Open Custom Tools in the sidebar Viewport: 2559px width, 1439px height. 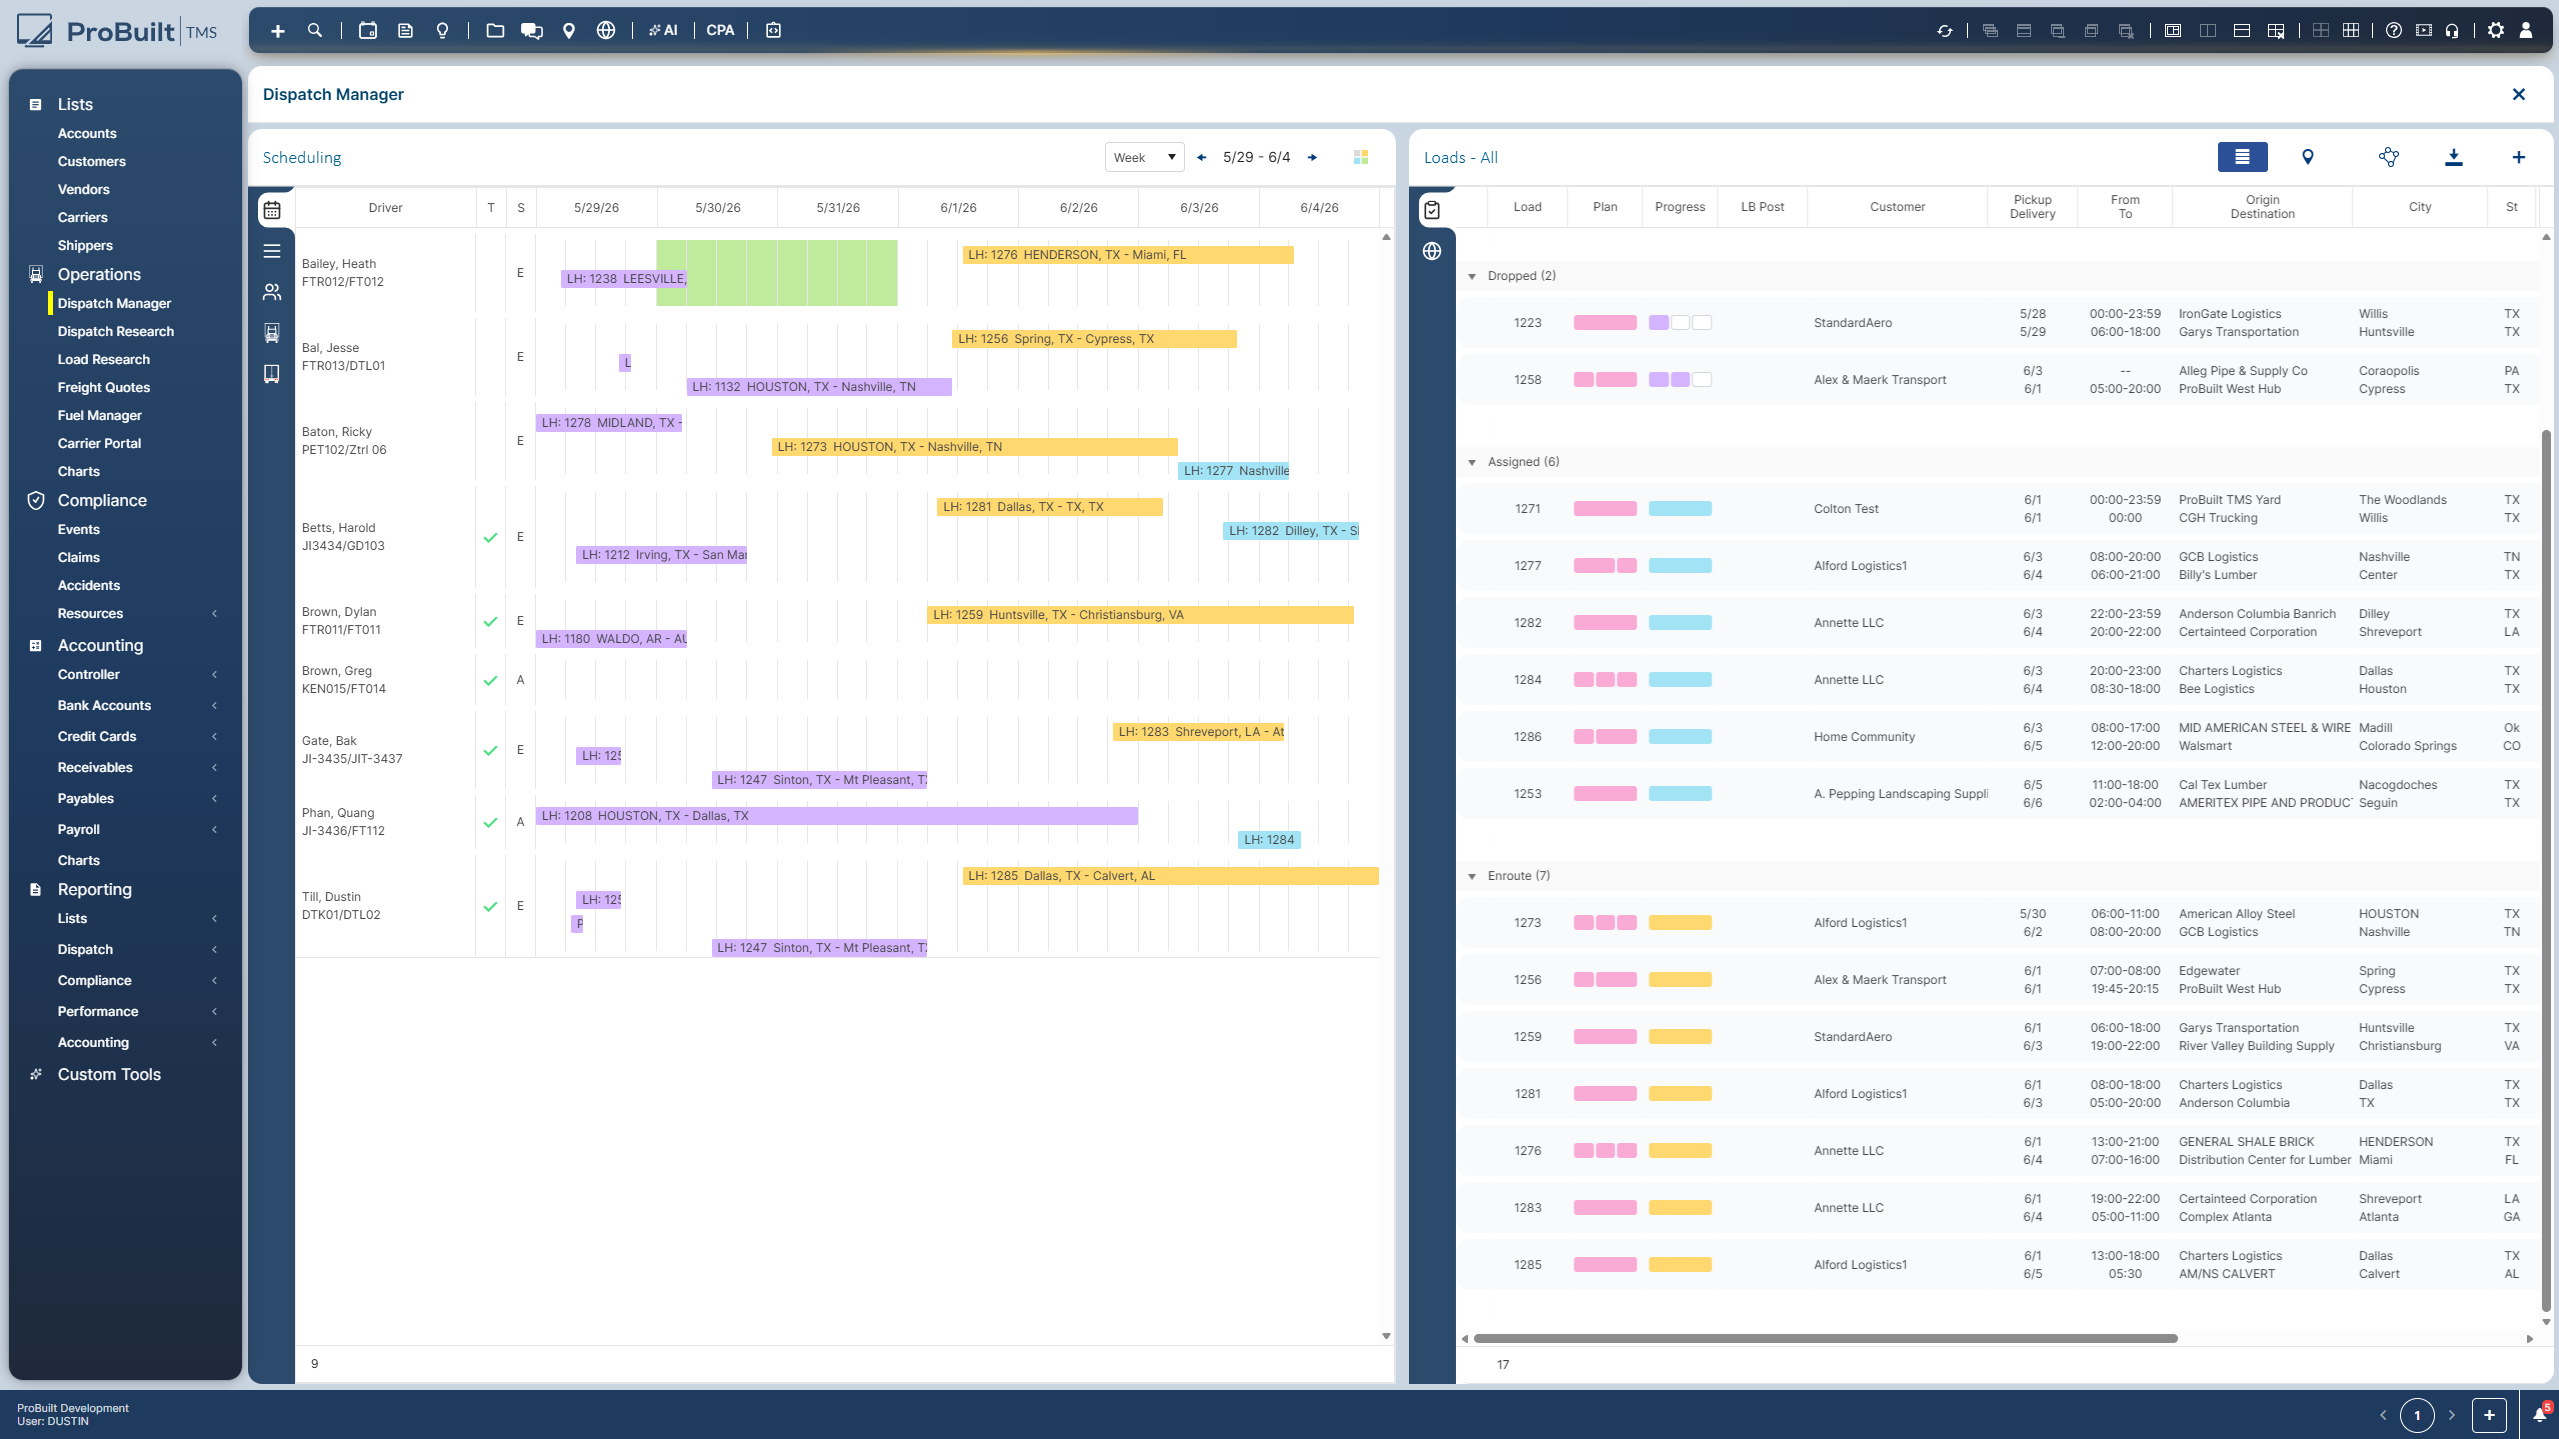pos(109,1074)
